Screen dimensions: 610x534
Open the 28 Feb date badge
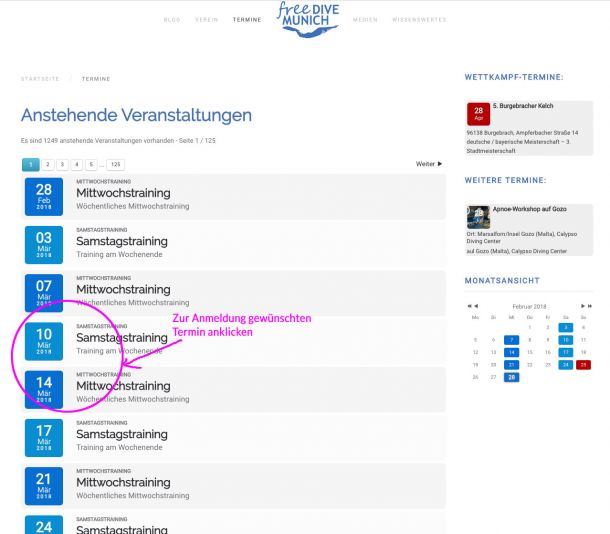click(x=44, y=194)
